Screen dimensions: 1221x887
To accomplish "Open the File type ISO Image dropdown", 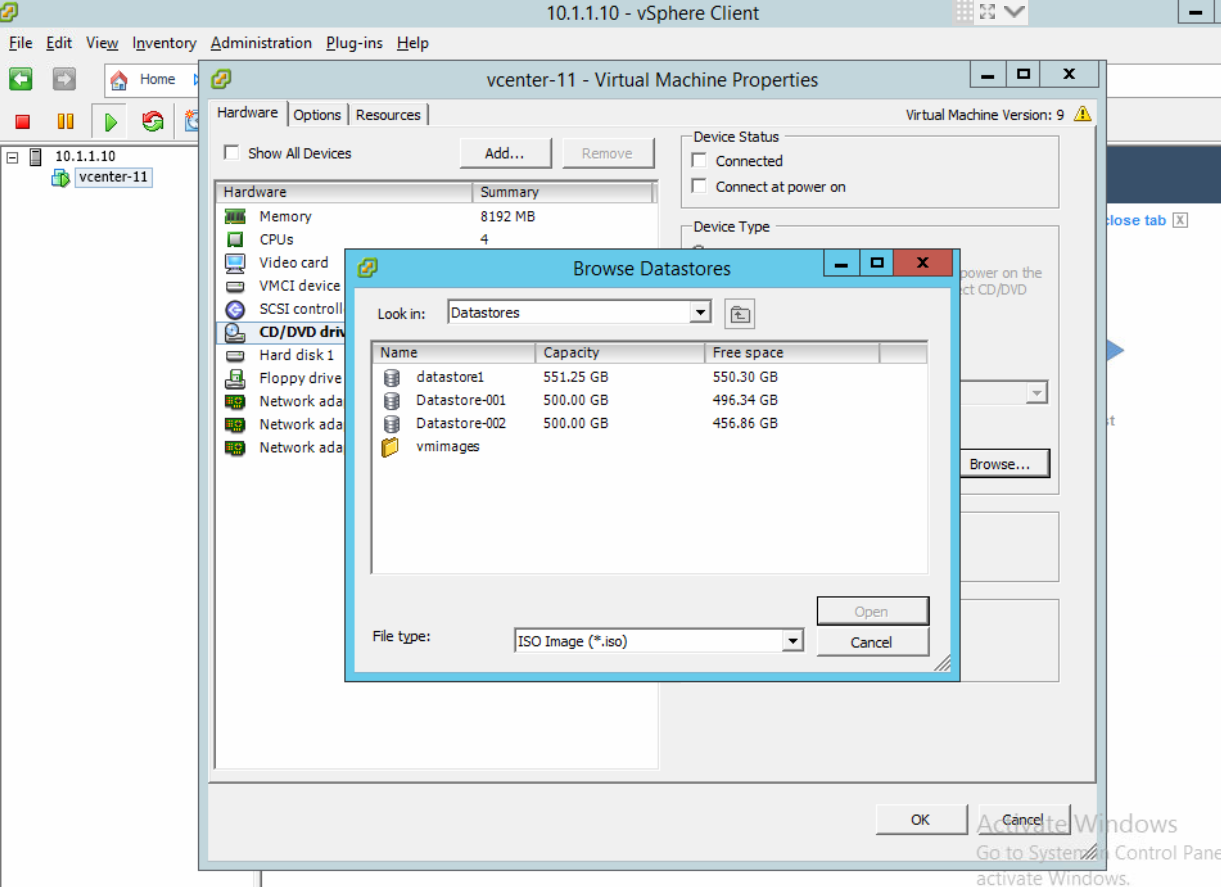I will pos(793,641).
